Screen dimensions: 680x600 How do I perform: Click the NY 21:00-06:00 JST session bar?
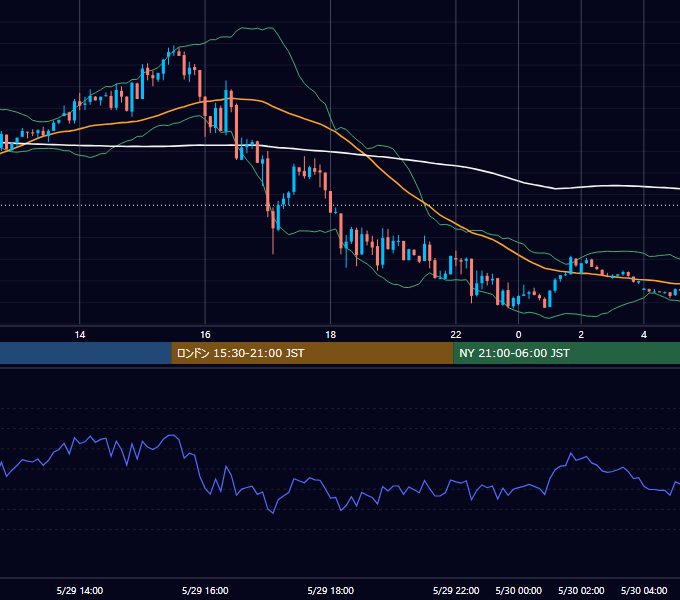pos(566,353)
